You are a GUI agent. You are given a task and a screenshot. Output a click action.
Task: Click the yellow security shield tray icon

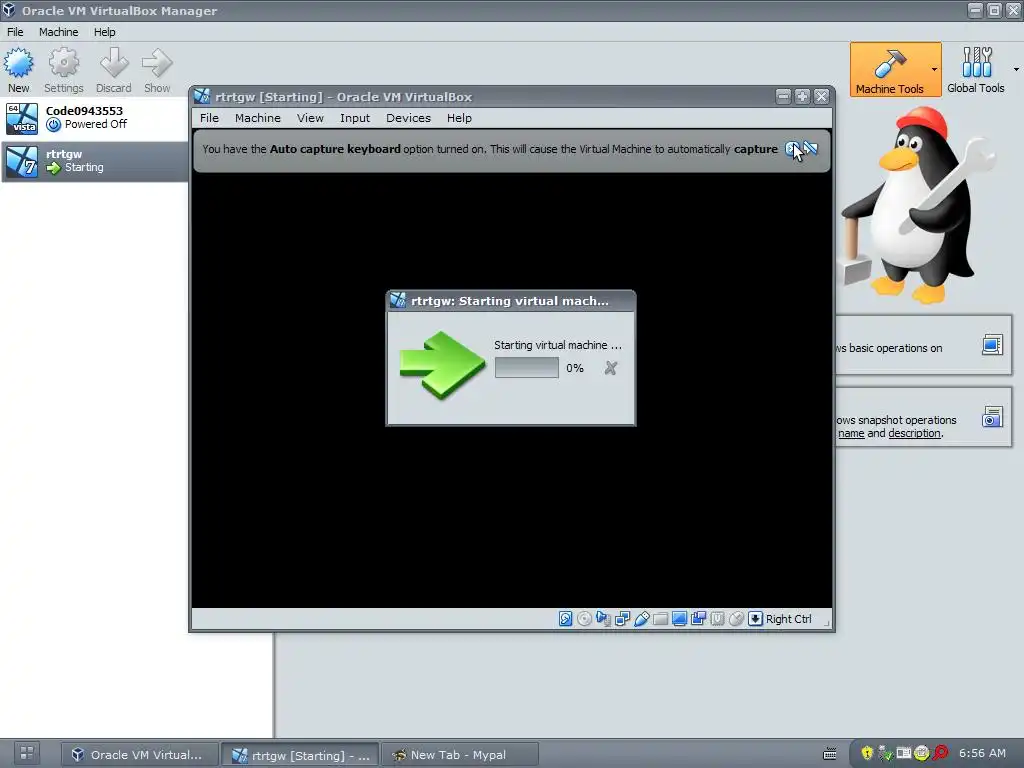coord(867,753)
